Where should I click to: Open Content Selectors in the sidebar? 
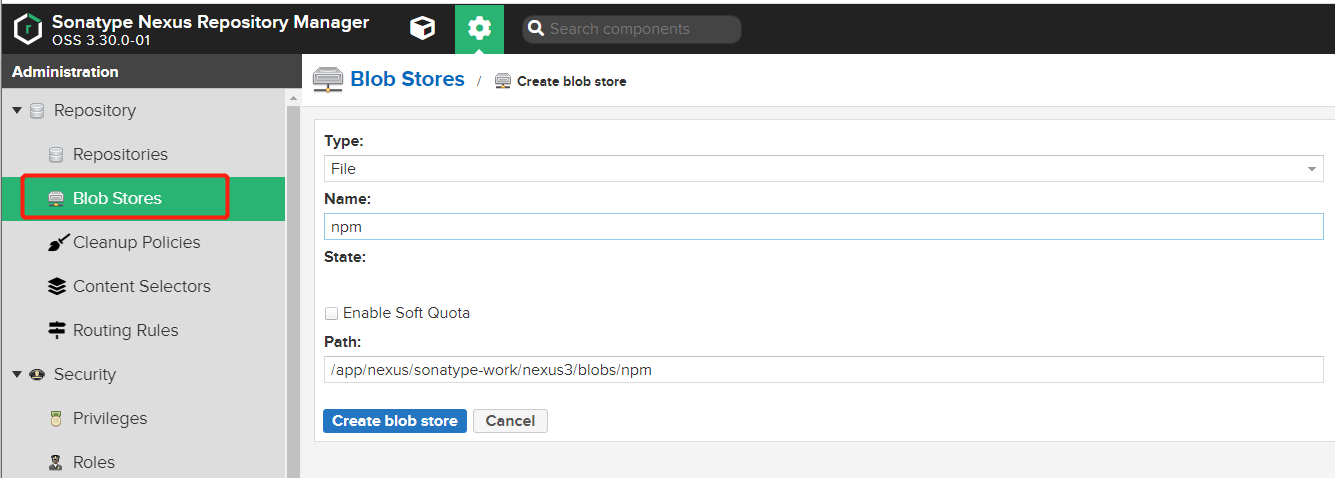(142, 286)
